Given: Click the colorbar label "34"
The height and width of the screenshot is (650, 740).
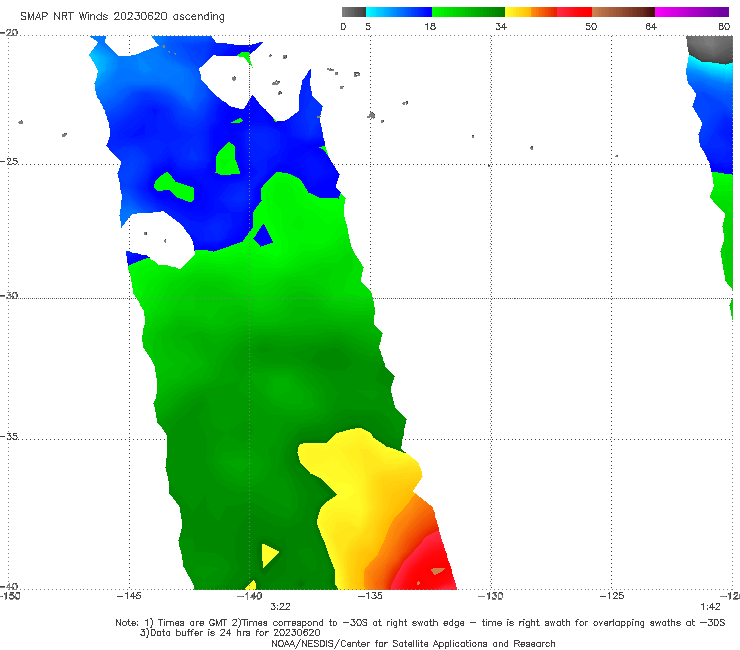Looking at the screenshot, I should 501,26.
